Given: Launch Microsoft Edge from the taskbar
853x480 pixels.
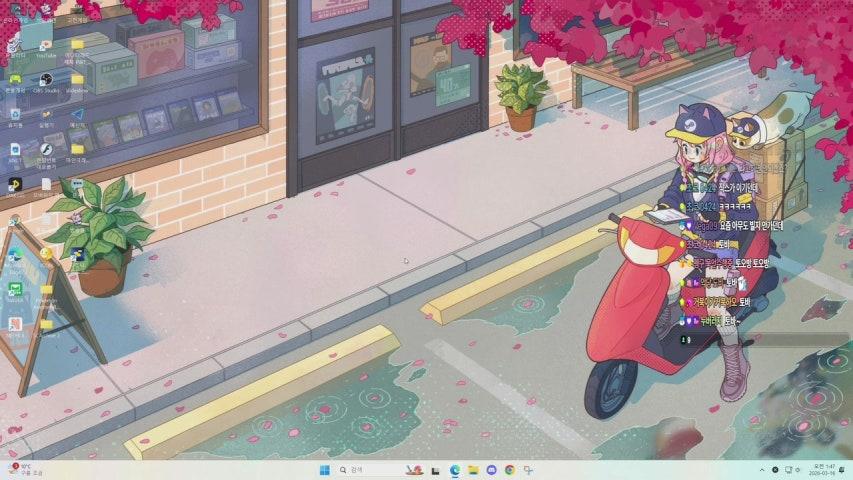Looking at the screenshot, I should coord(454,470).
